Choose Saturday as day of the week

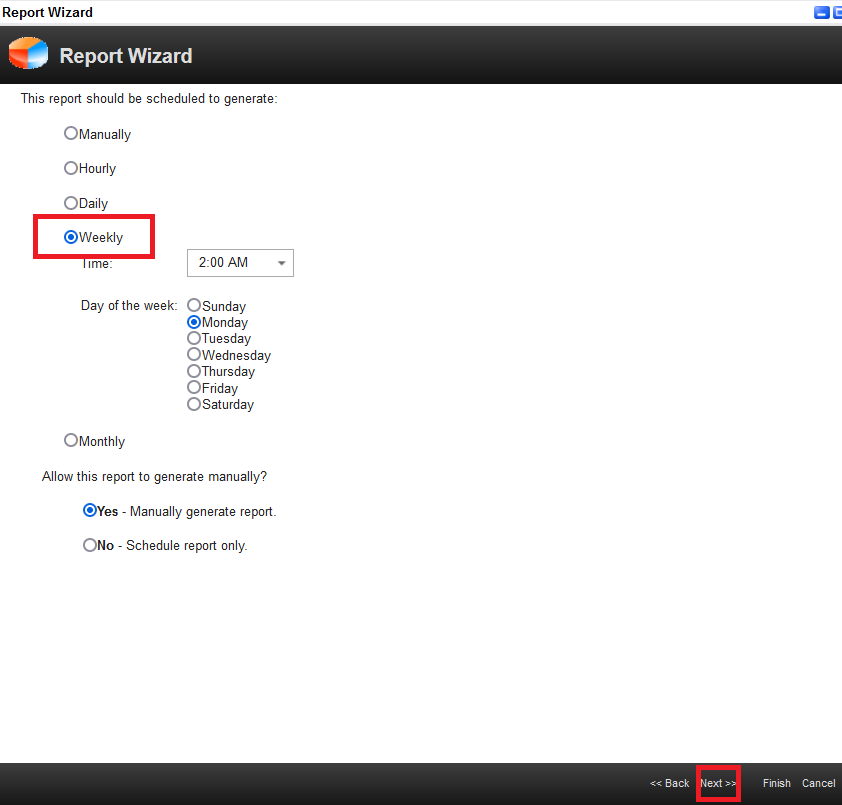(x=194, y=404)
